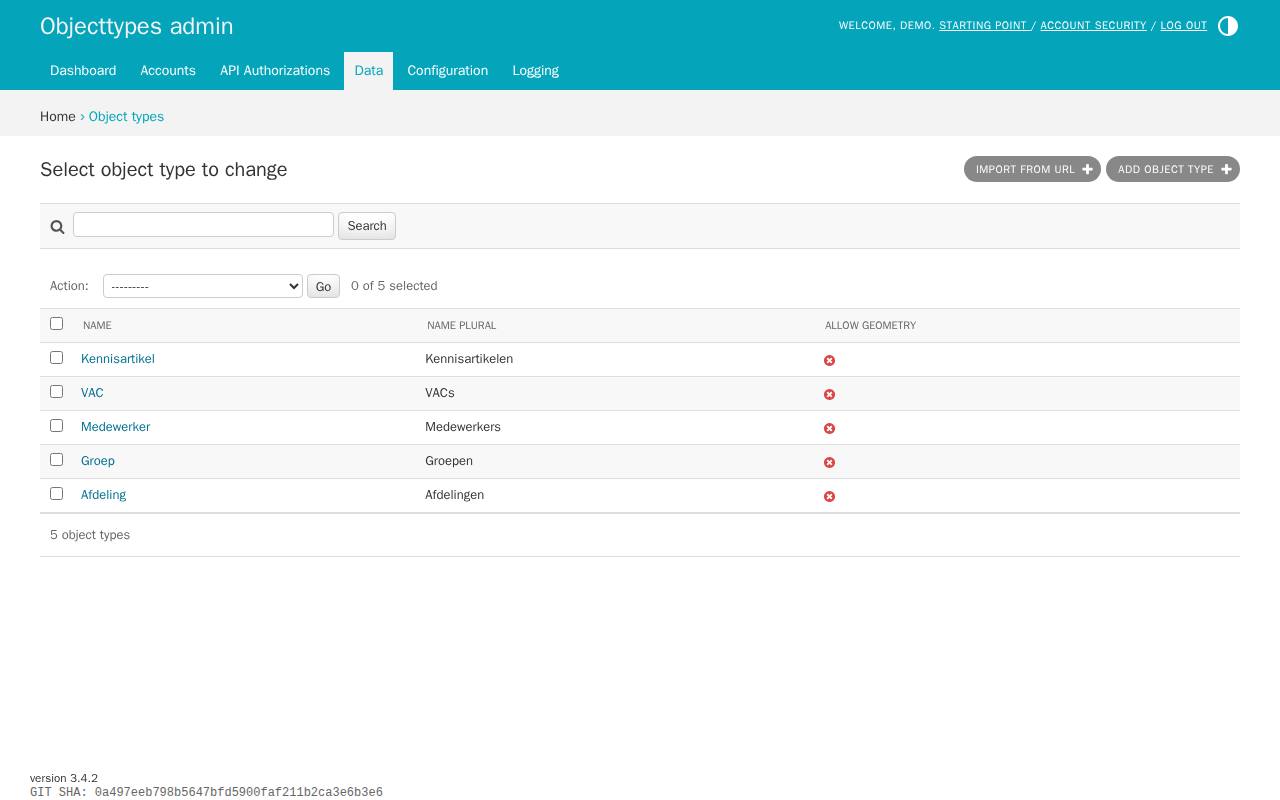
Task: Click the red geometry icon for Groep
Action: pos(829,462)
